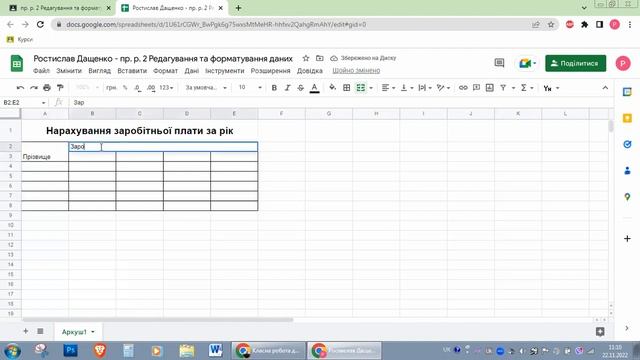Collapse the menus with up chevron
640x360 pixels.
click(605, 88)
